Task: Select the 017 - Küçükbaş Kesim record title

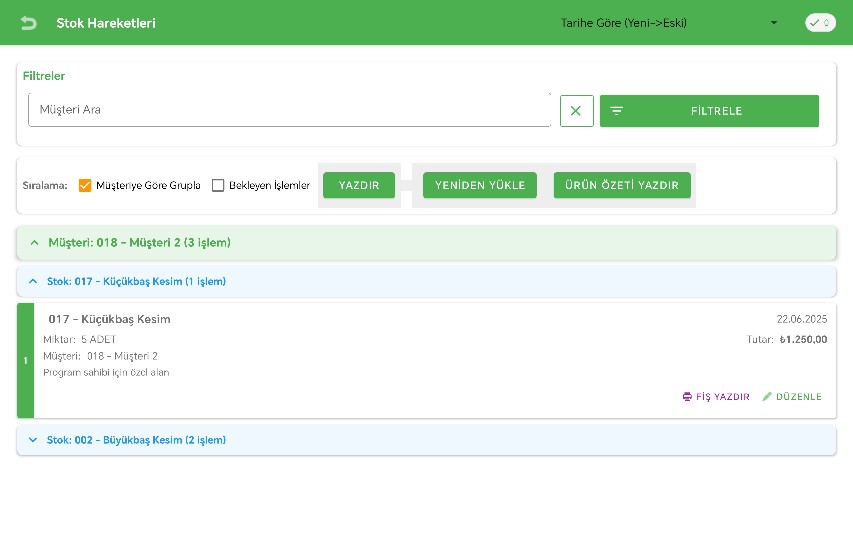Action: pyautogui.click(x=110, y=319)
